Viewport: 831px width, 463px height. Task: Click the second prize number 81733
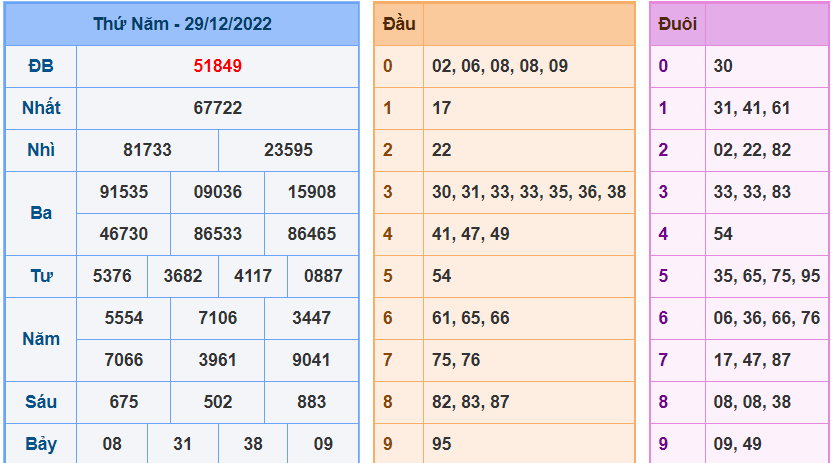(147, 150)
